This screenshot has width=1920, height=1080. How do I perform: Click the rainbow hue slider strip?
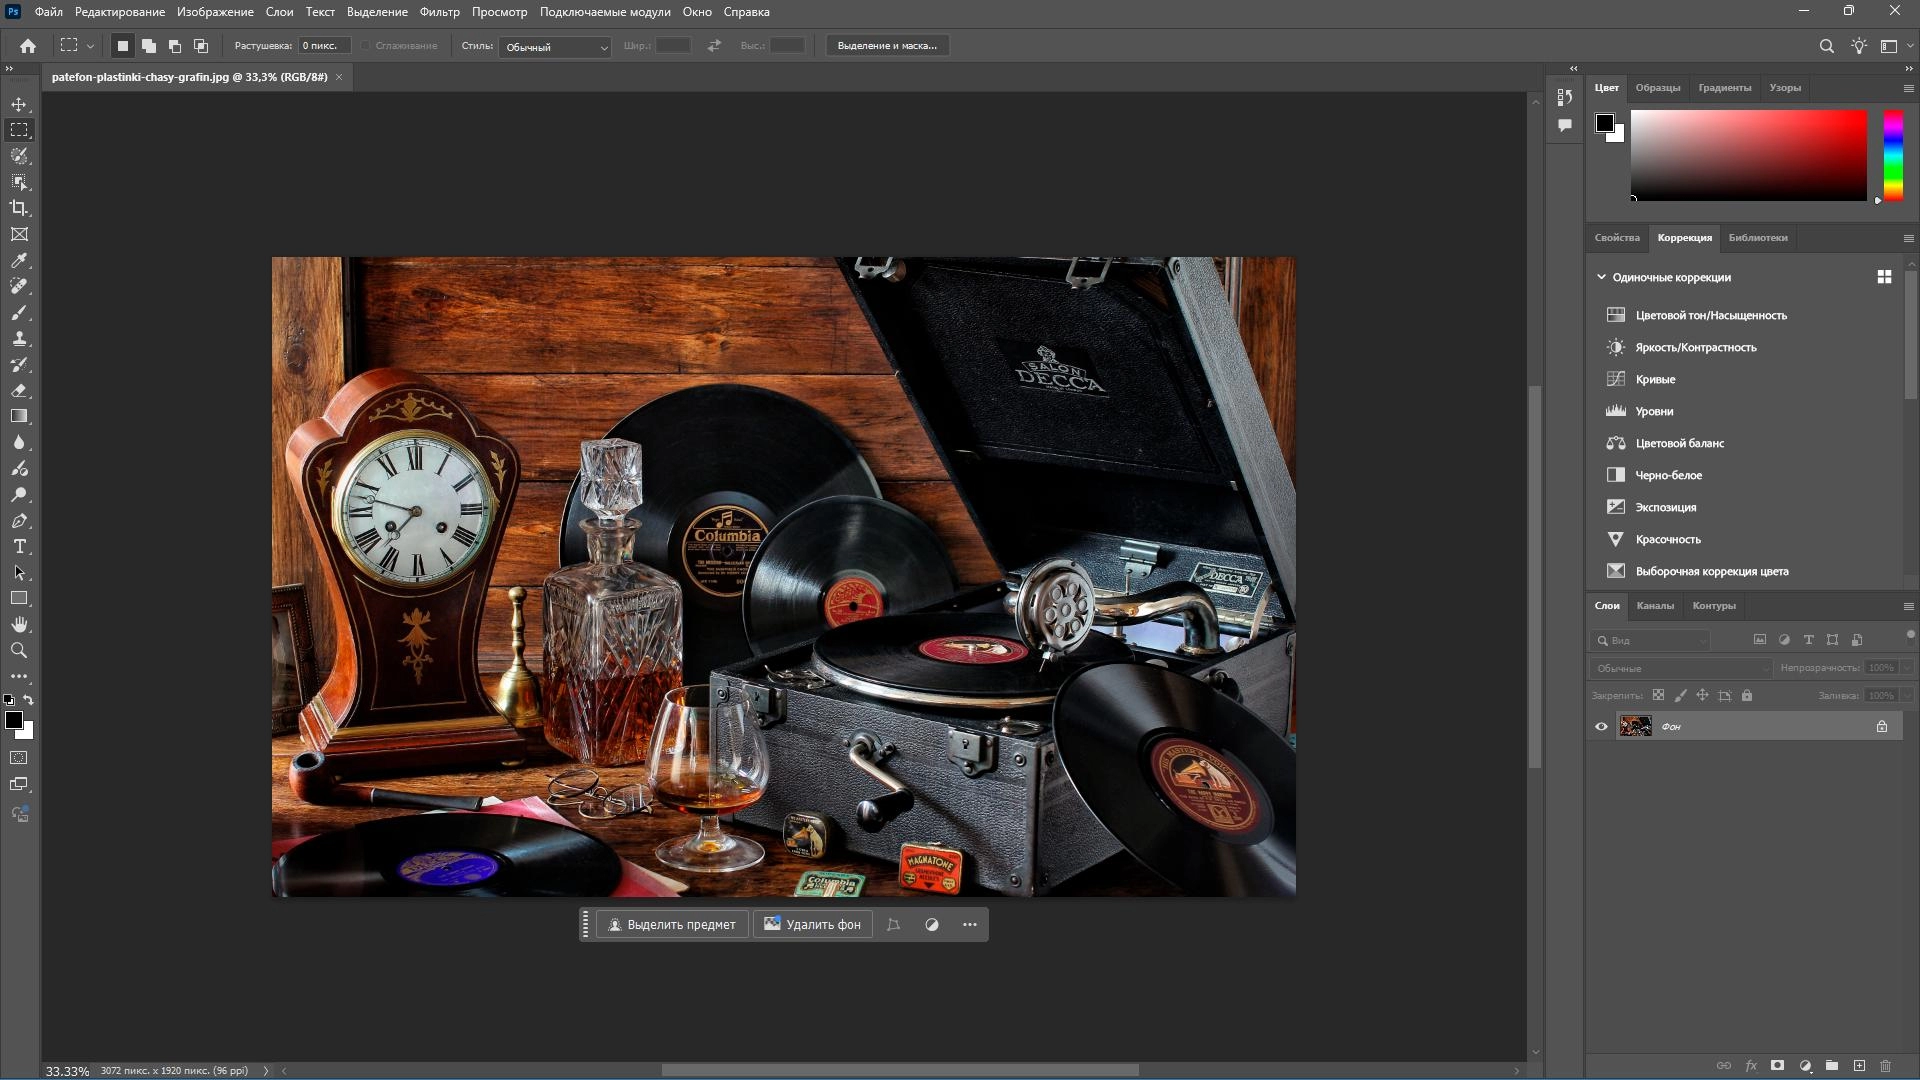1893,155
